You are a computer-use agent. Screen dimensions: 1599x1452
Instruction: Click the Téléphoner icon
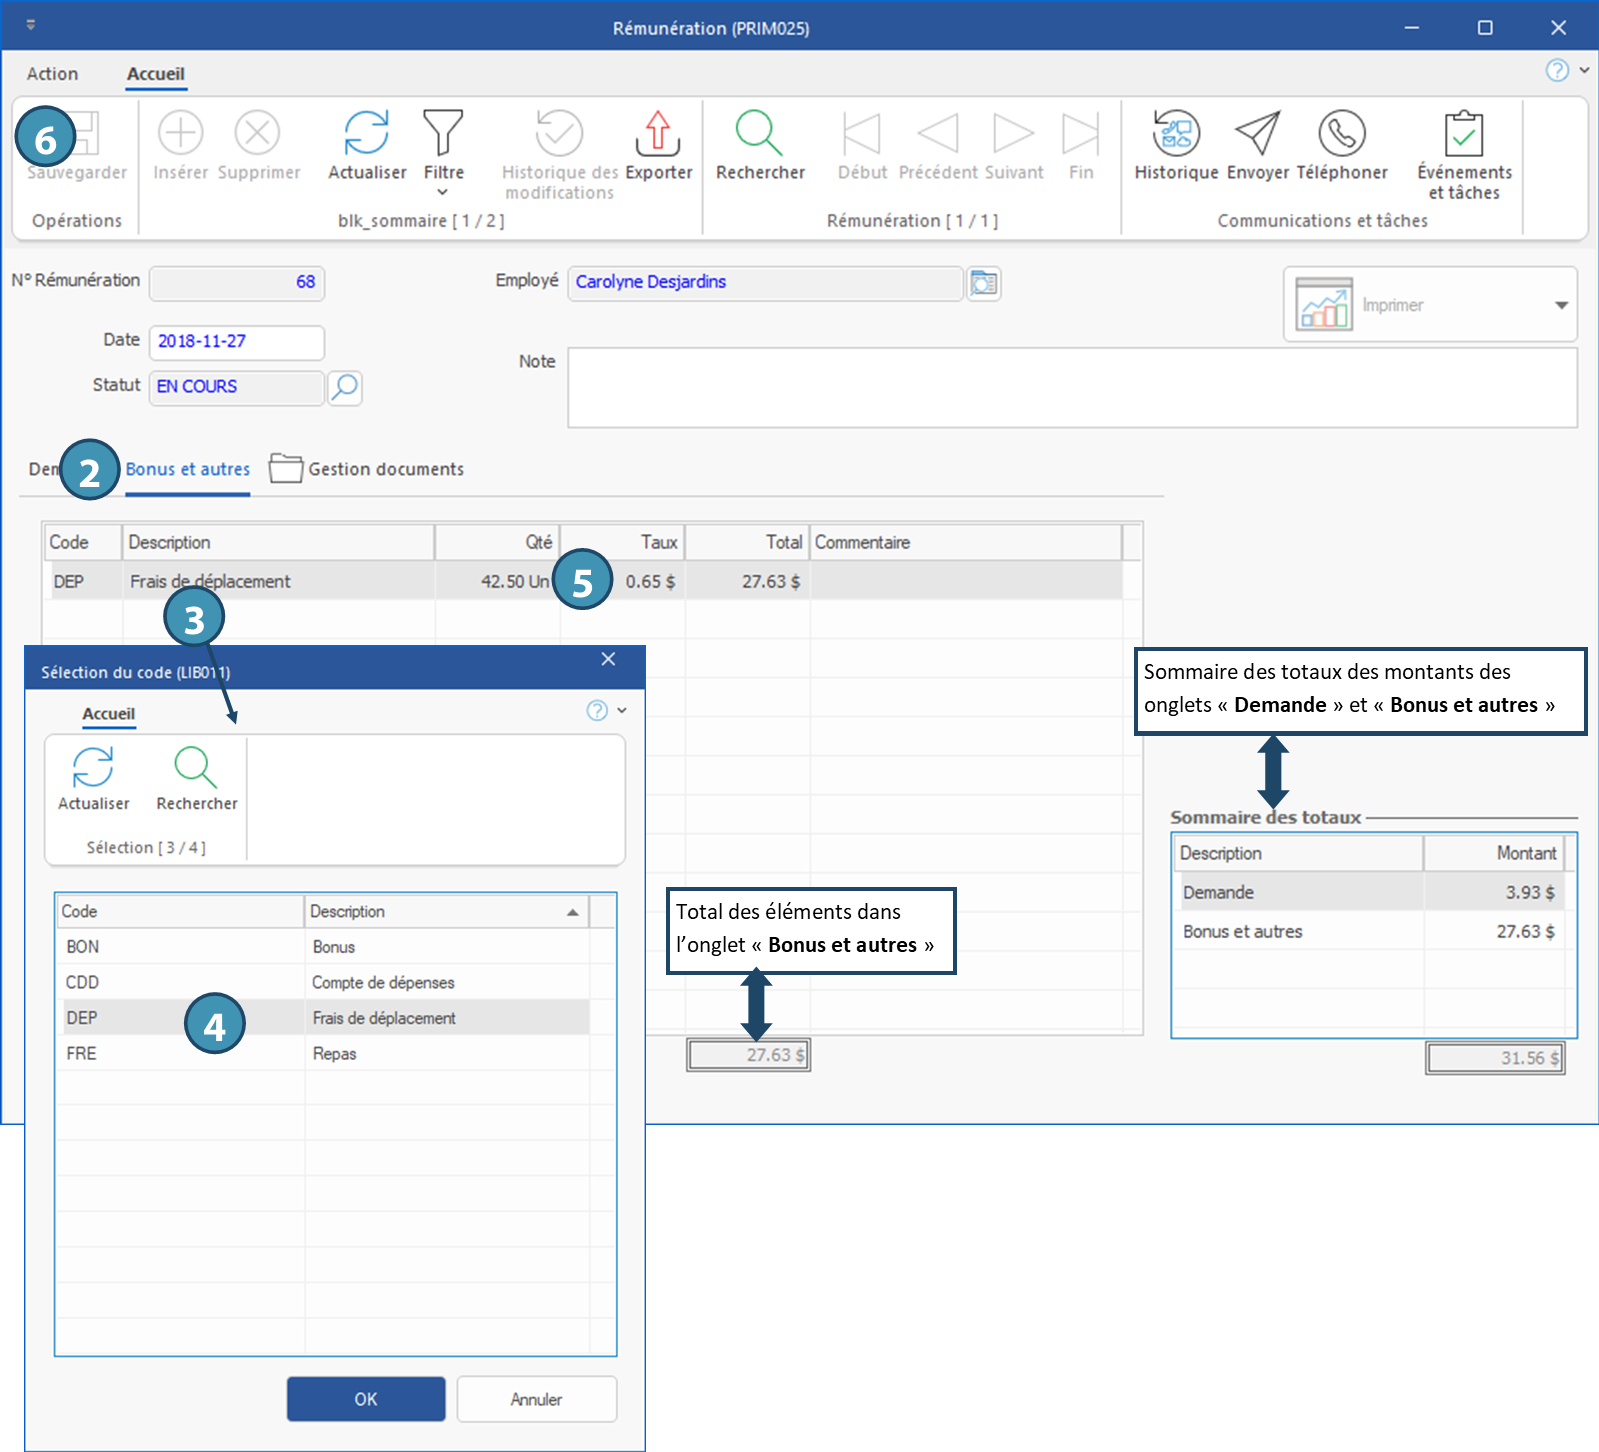(1341, 134)
